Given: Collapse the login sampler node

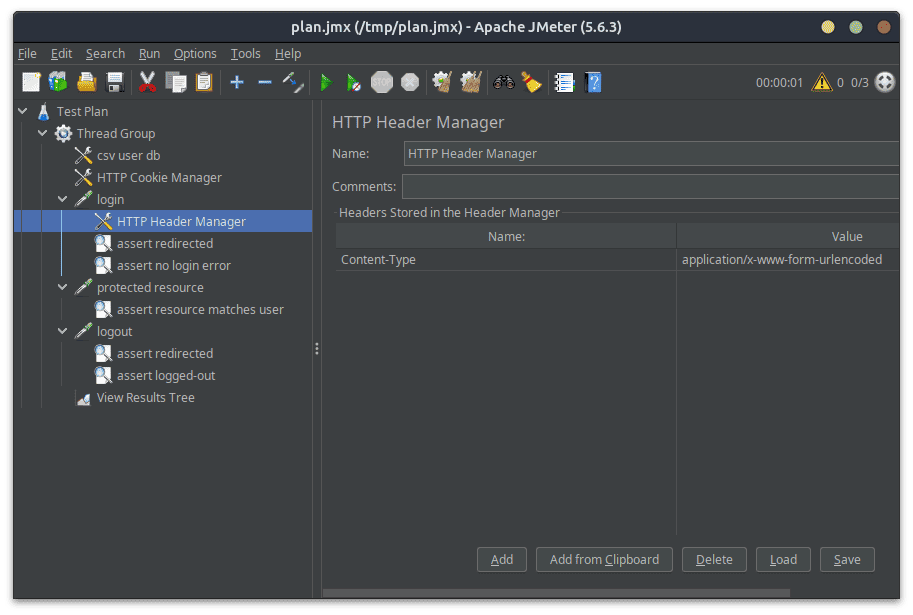Looking at the screenshot, I should (63, 199).
